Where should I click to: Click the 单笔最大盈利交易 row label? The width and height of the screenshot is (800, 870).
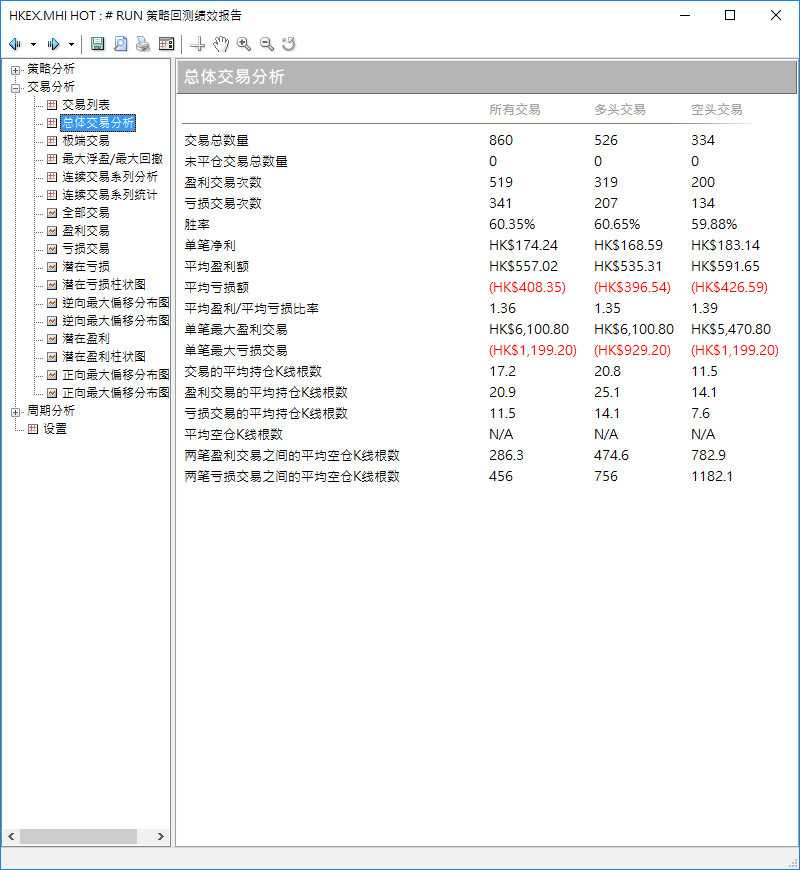pos(236,330)
